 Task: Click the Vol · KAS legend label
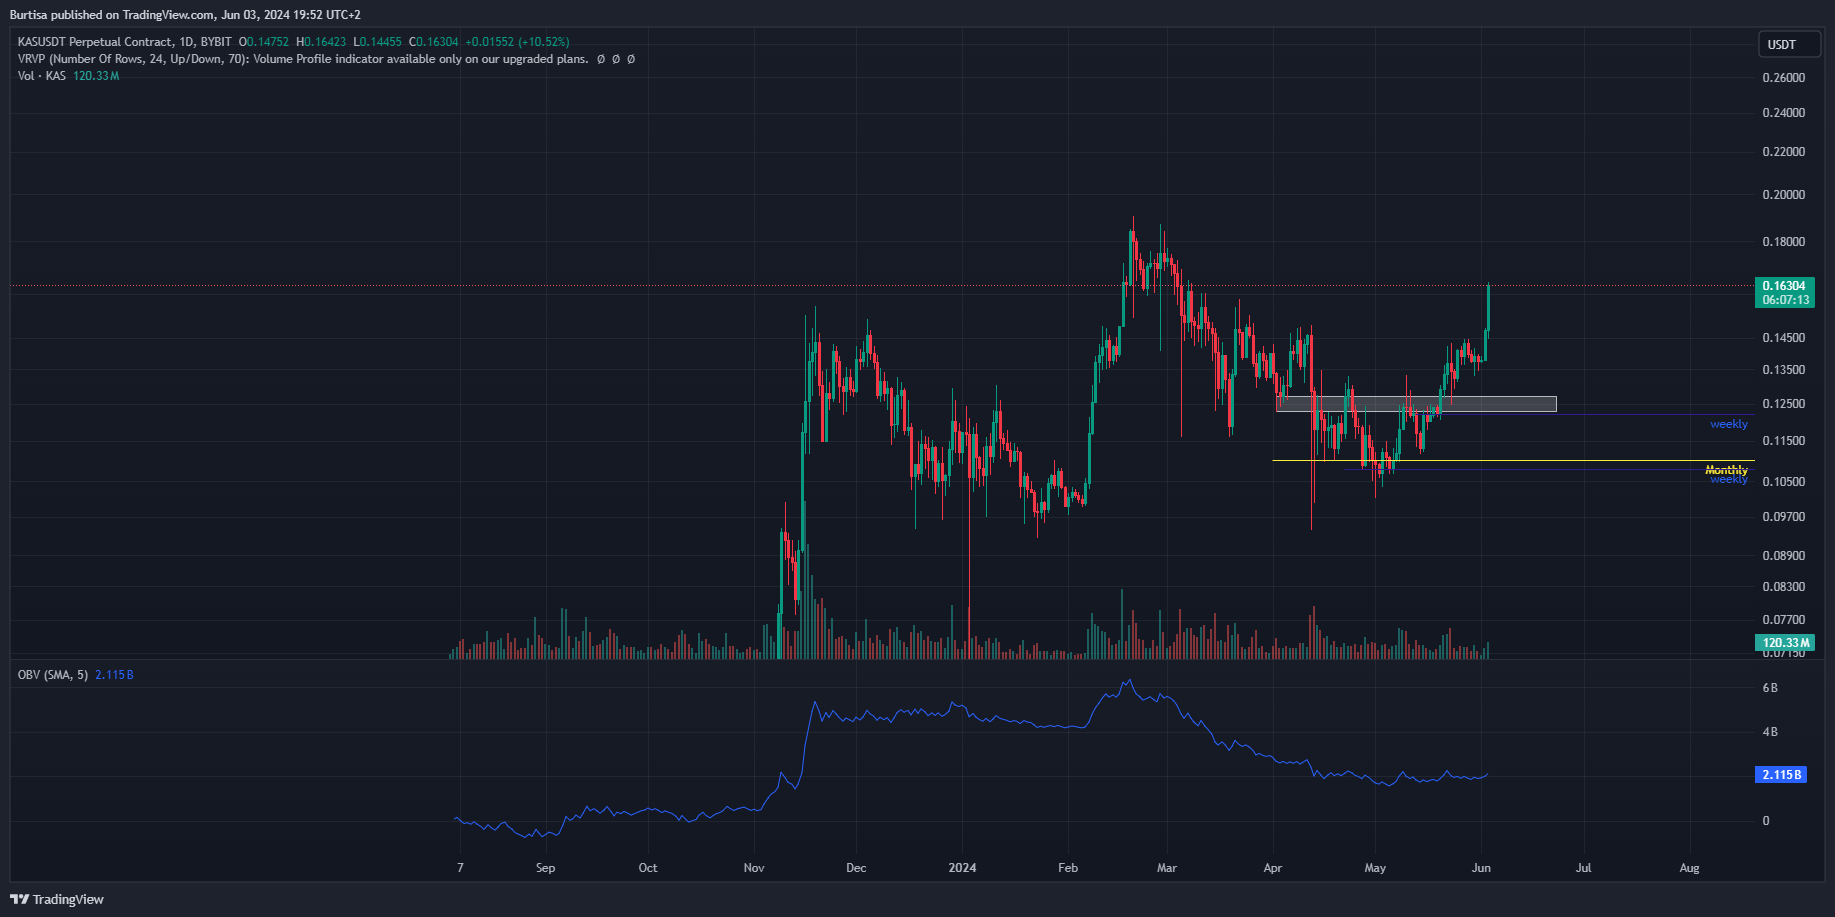point(42,76)
